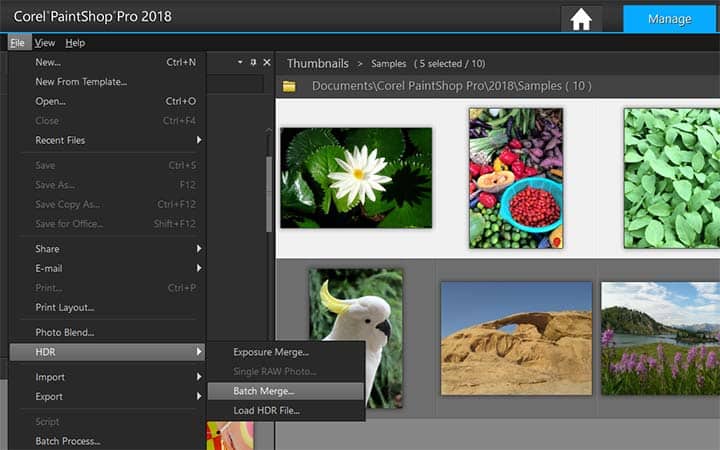Screen dimensions: 720x450
Task: Click the Samples breadcrumb label
Action: [388, 63]
